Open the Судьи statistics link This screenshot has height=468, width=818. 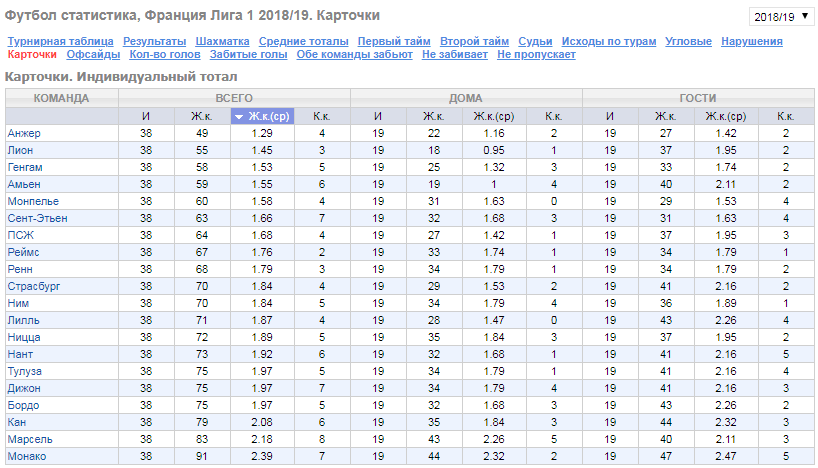tap(535, 41)
